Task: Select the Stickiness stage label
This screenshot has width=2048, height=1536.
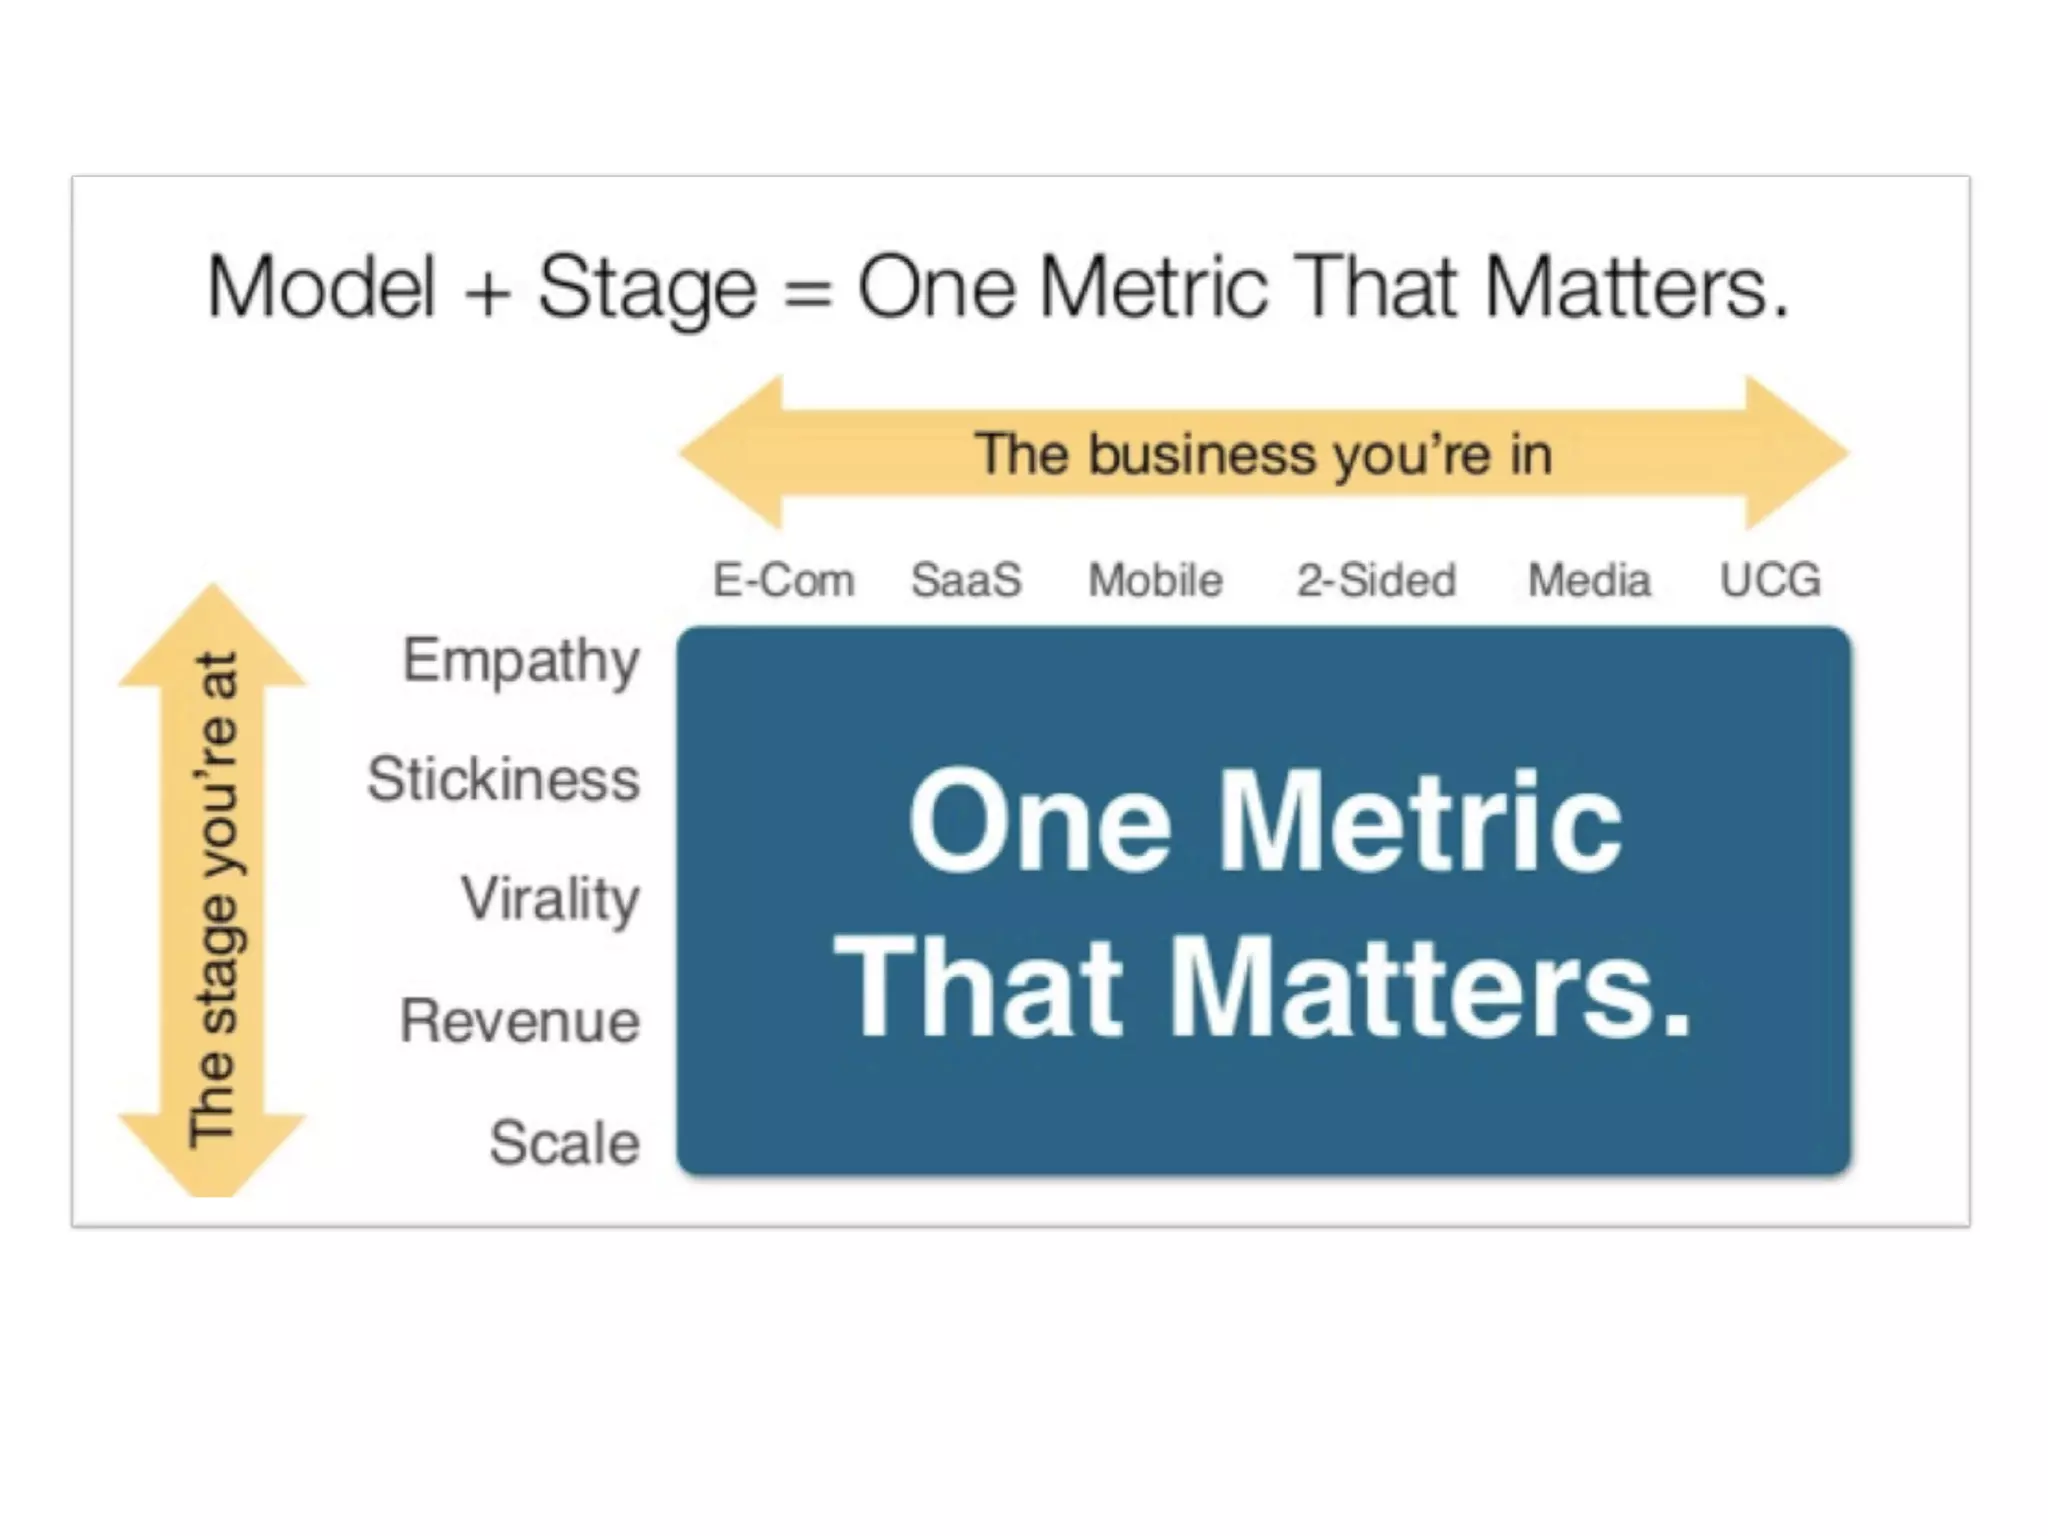Action: click(x=503, y=779)
